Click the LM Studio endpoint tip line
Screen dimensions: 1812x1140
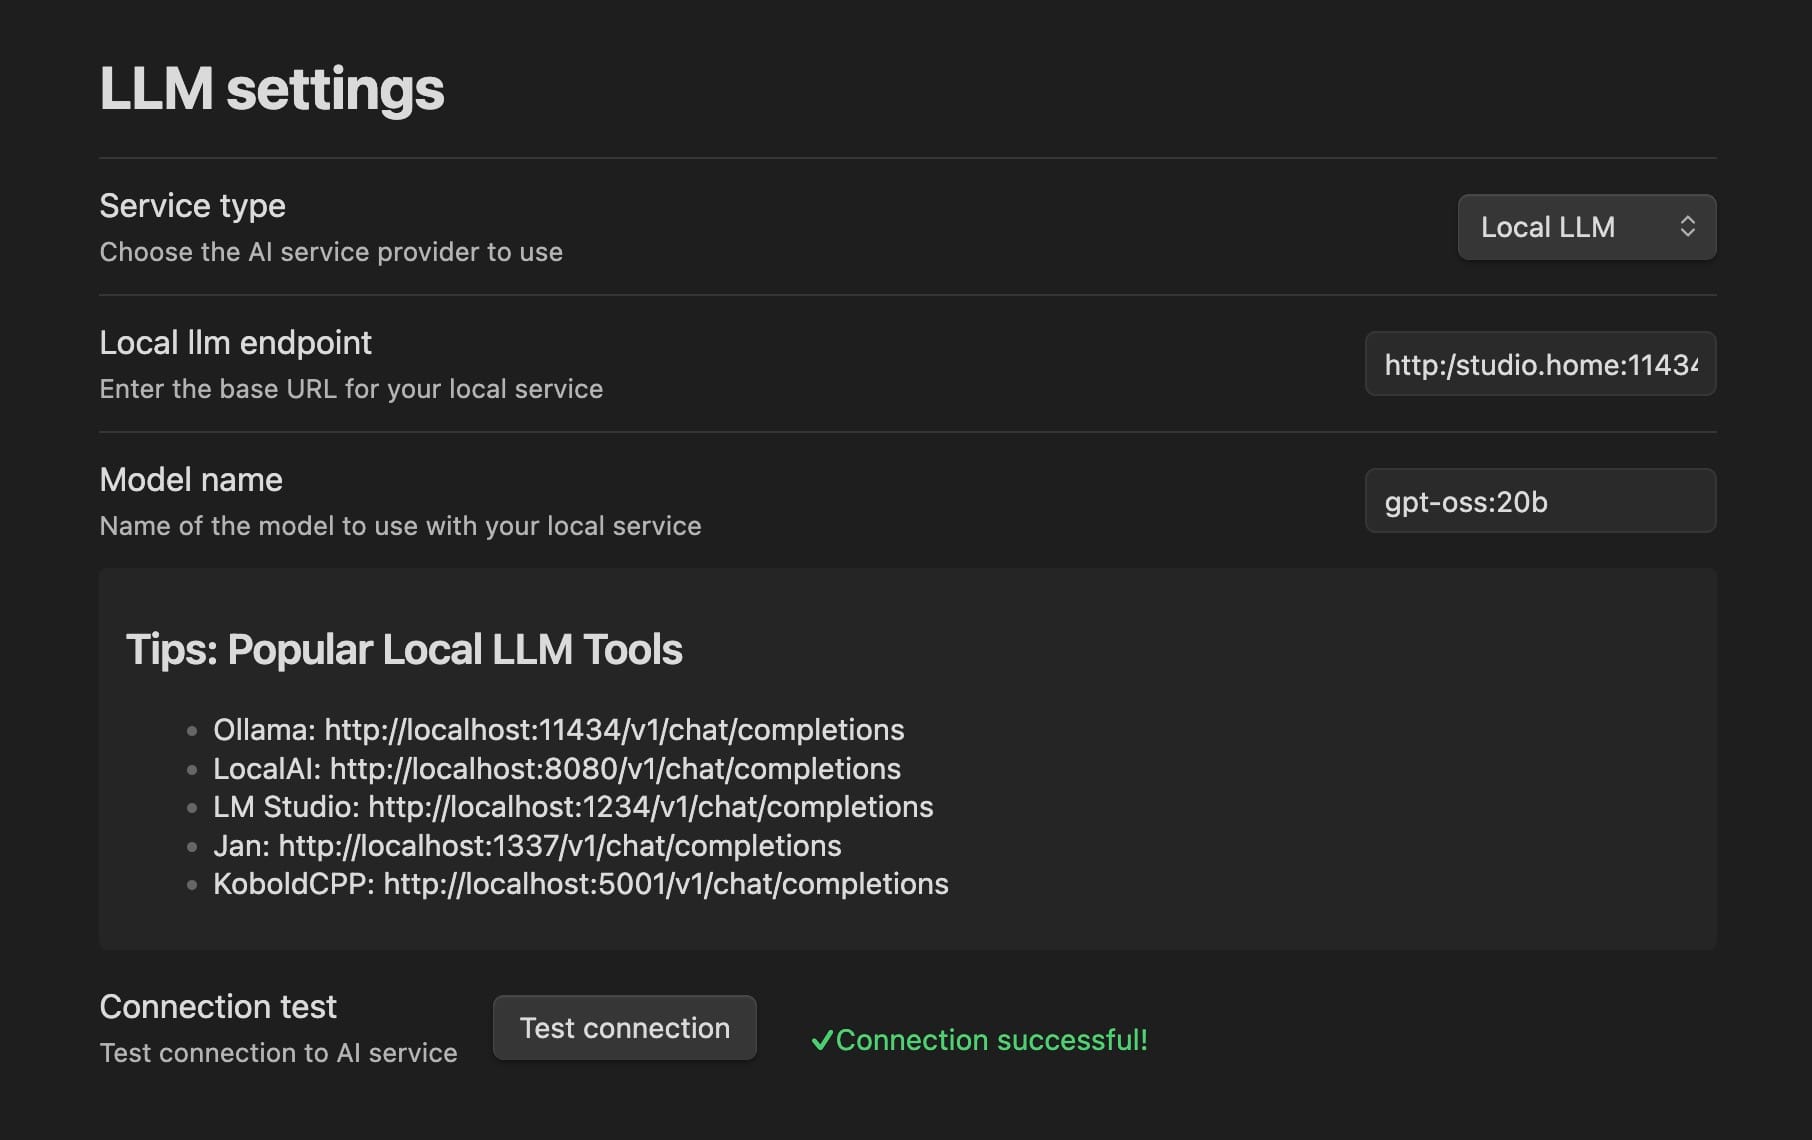click(573, 807)
